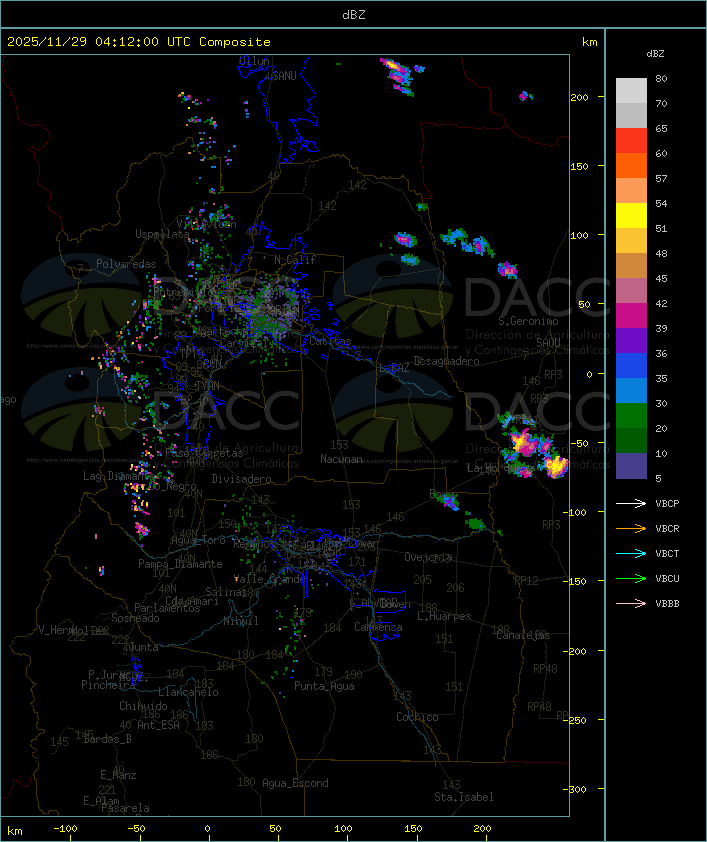Image resolution: width=707 pixels, height=842 pixels.
Task: Click the white VBCP arrow icon
Action: pos(631,503)
